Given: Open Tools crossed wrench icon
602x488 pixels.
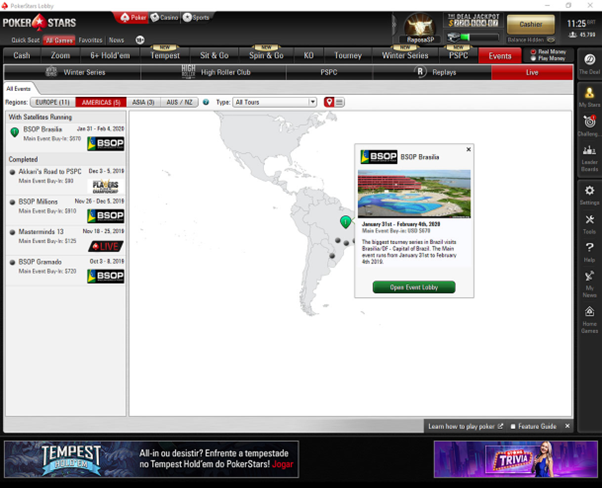Looking at the screenshot, I should [589, 220].
